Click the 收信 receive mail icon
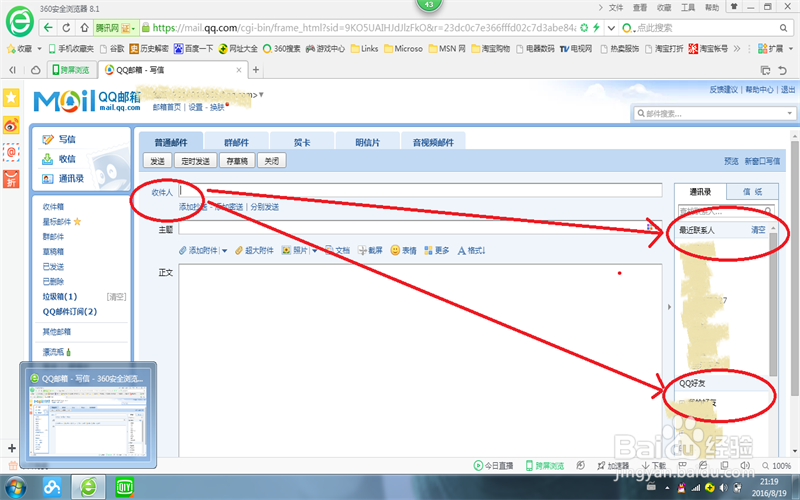 (47, 159)
